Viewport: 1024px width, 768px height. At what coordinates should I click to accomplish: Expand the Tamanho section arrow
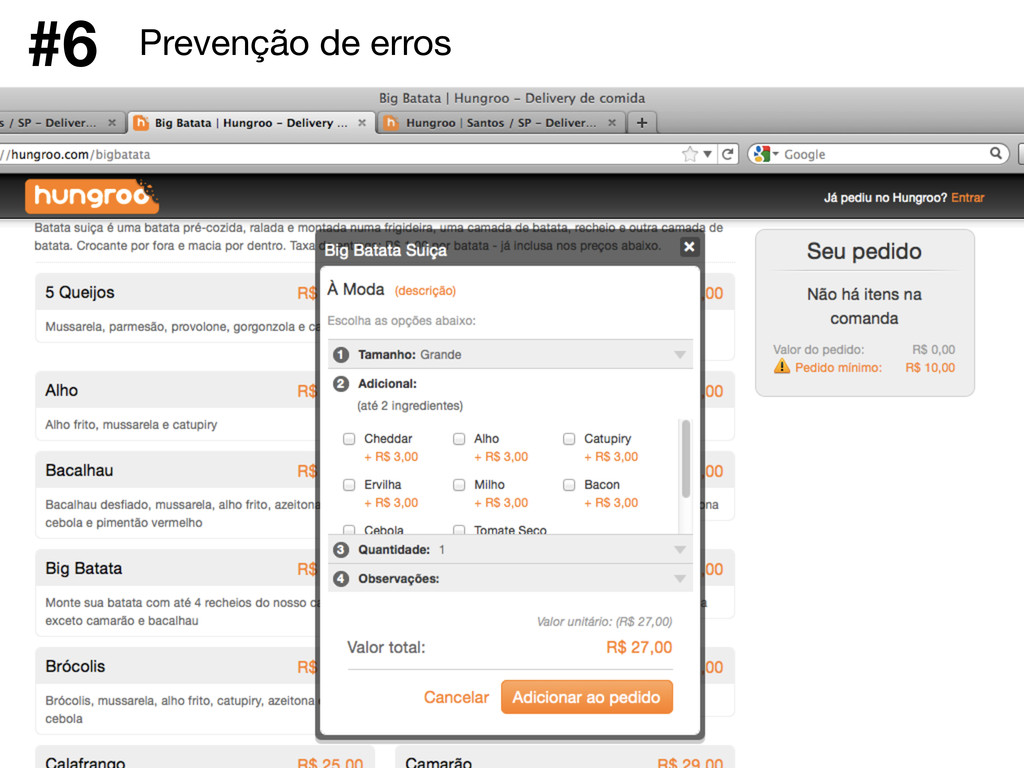coord(680,355)
